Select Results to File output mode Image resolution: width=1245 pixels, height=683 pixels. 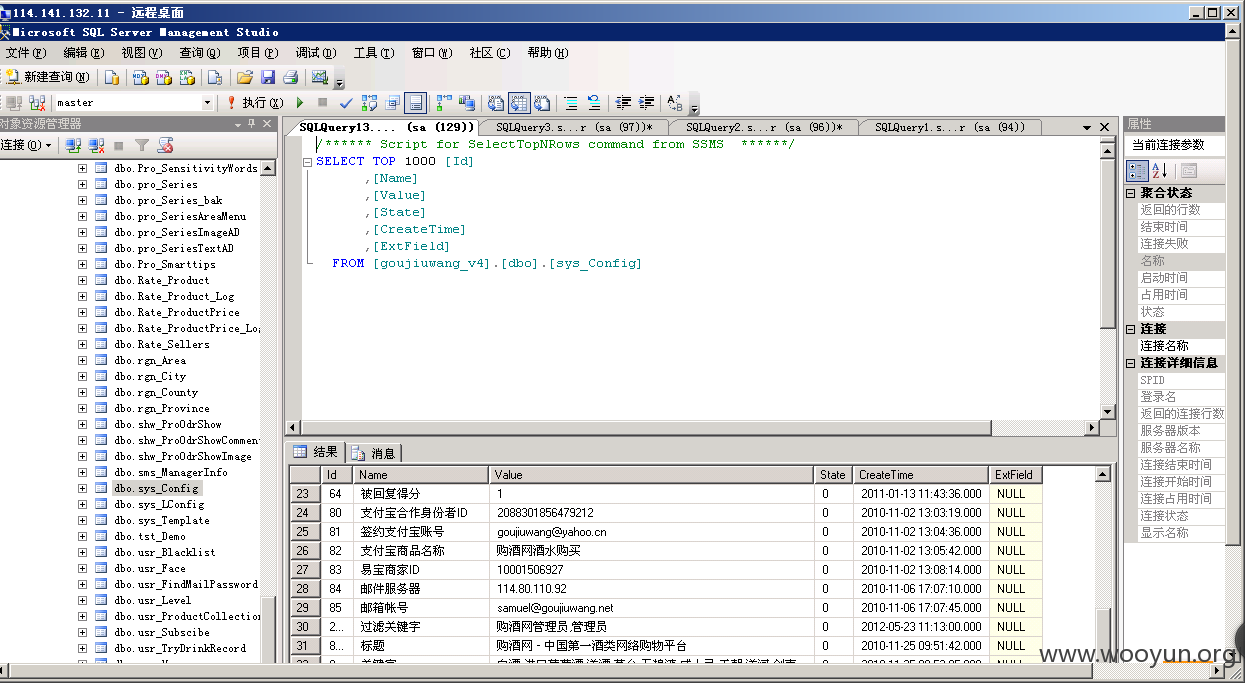(x=543, y=102)
